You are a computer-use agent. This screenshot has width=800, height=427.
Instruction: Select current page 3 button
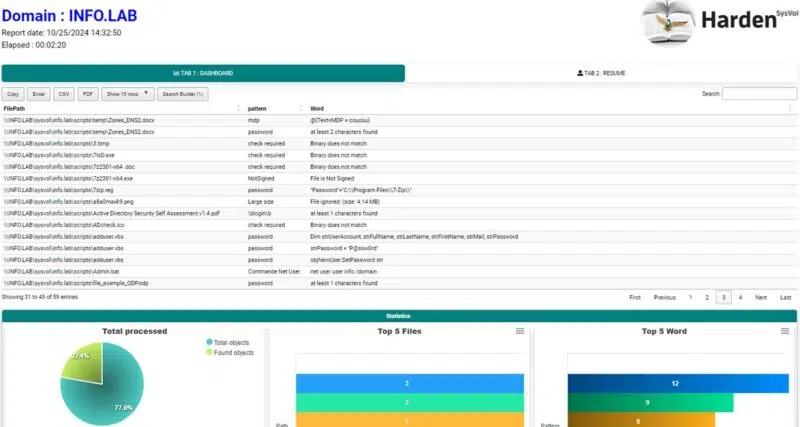point(723,297)
